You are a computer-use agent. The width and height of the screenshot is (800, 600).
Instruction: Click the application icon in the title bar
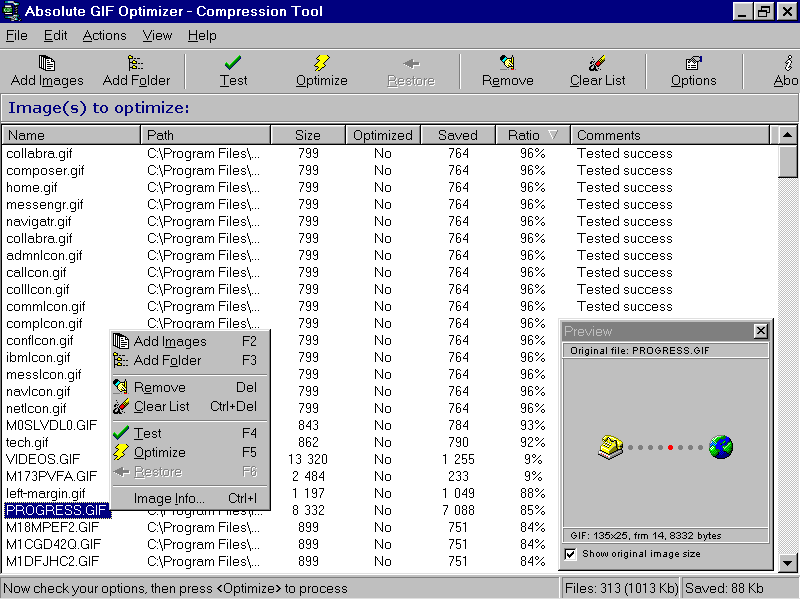tap(10, 11)
